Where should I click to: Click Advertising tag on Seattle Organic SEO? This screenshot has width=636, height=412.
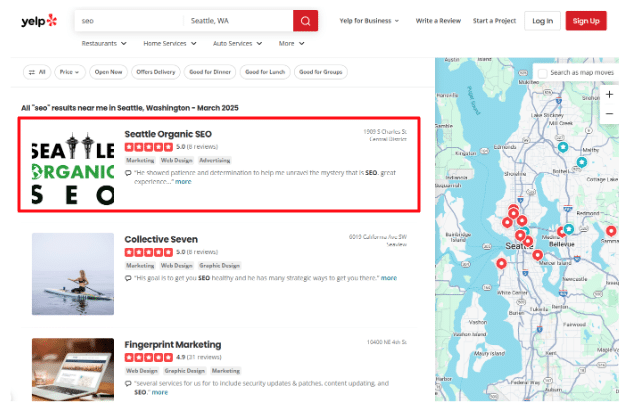pyautogui.click(x=215, y=161)
